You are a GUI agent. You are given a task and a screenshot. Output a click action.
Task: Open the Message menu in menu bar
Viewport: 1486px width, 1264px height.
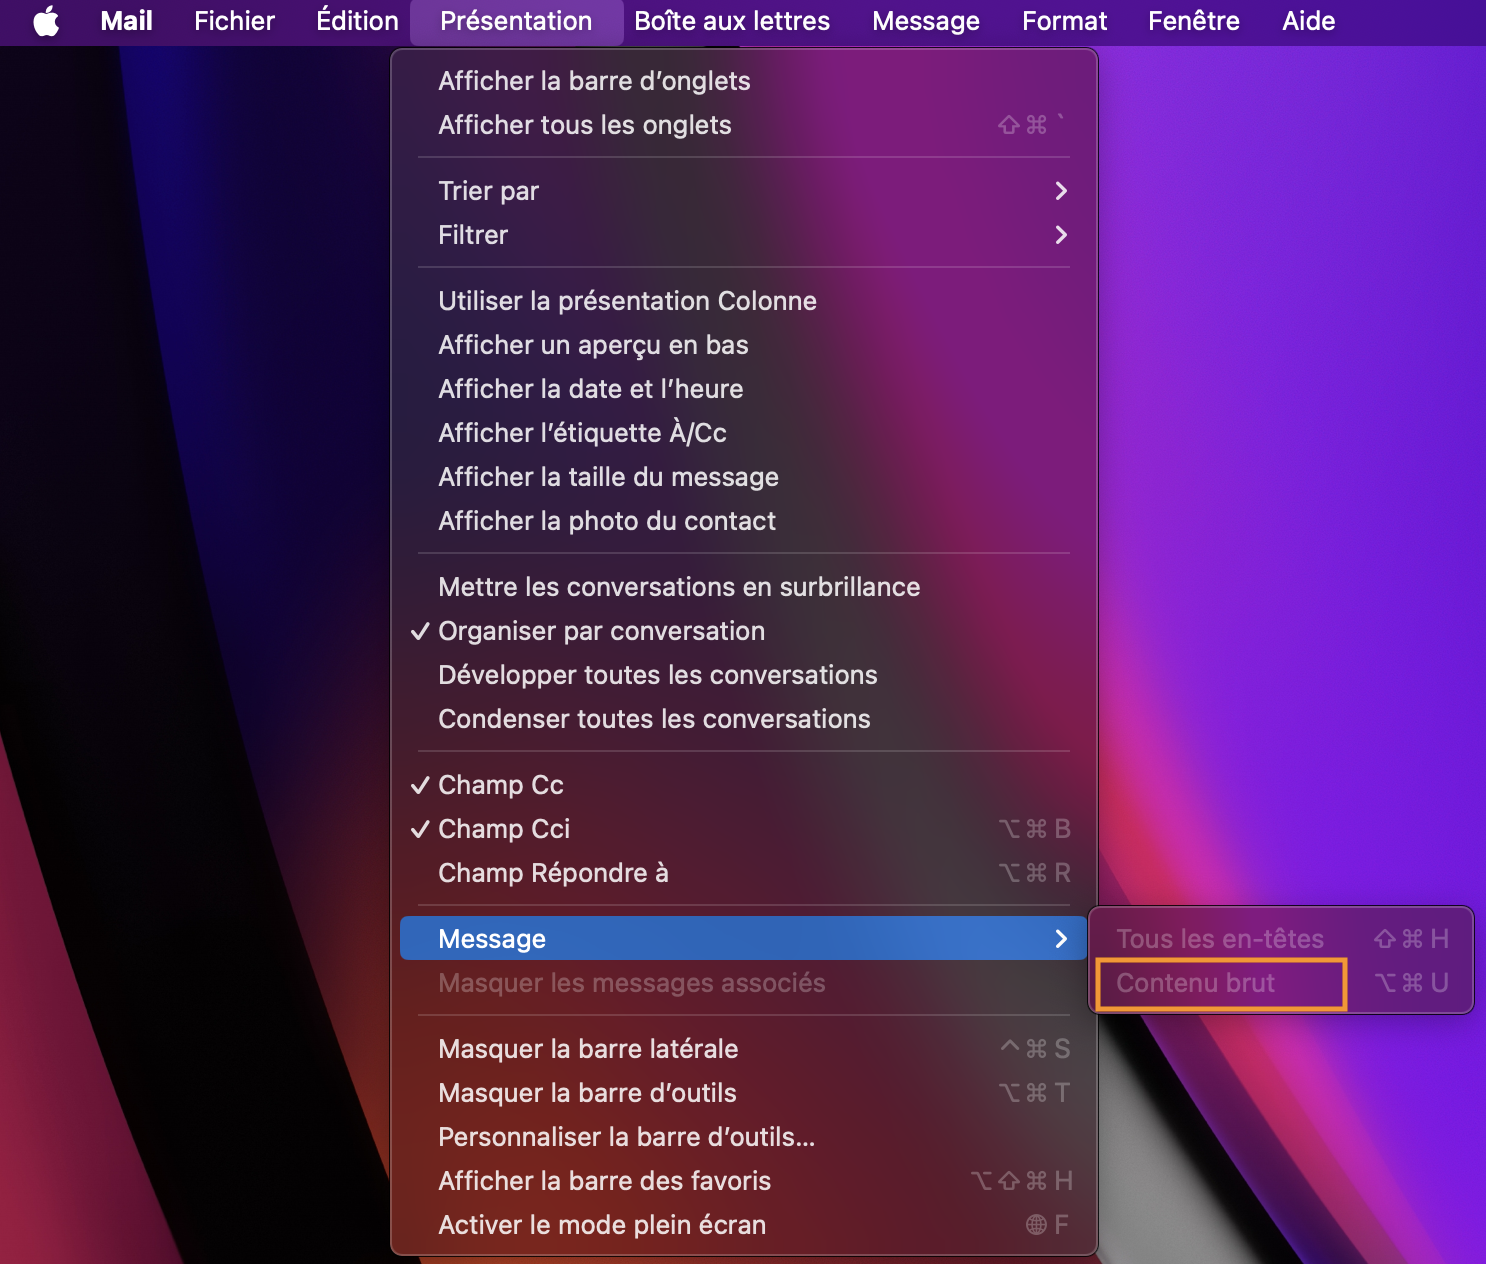pos(926,21)
